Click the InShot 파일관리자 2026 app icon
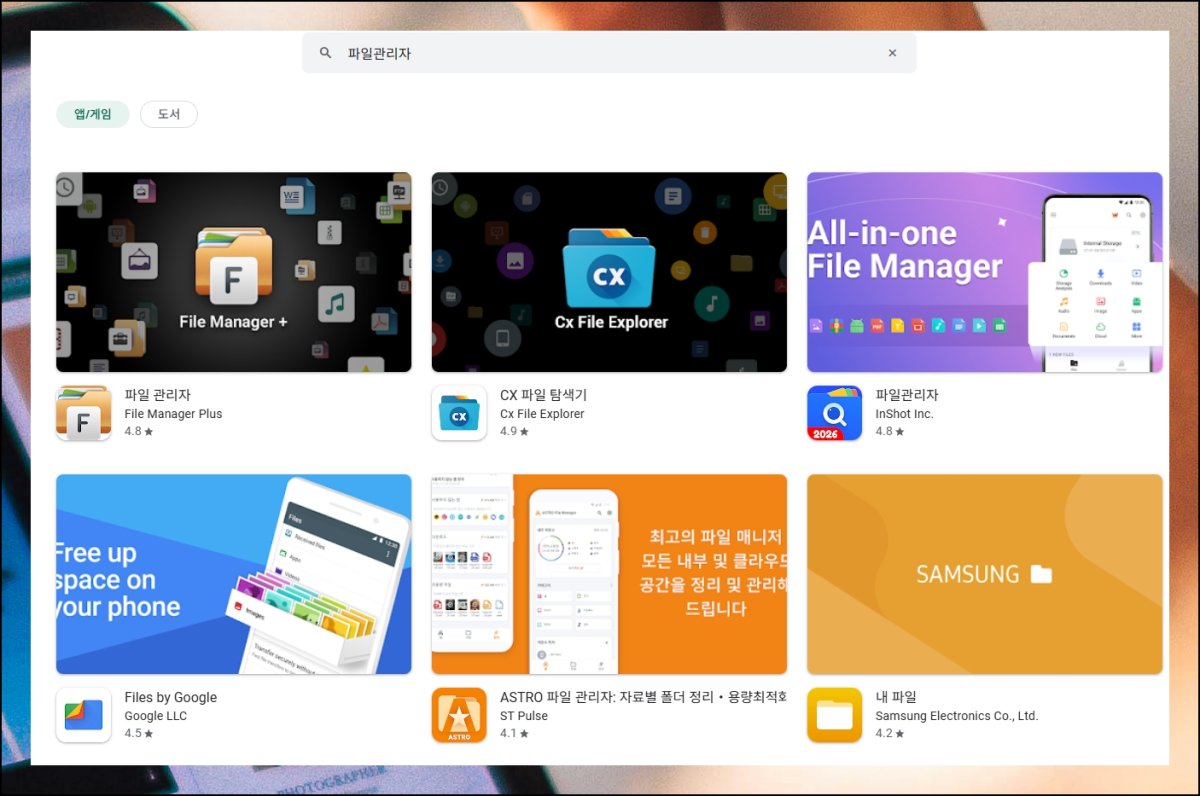The height and width of the screenshot is (796, 1200). pyautogui.click(x=835, y=413)
